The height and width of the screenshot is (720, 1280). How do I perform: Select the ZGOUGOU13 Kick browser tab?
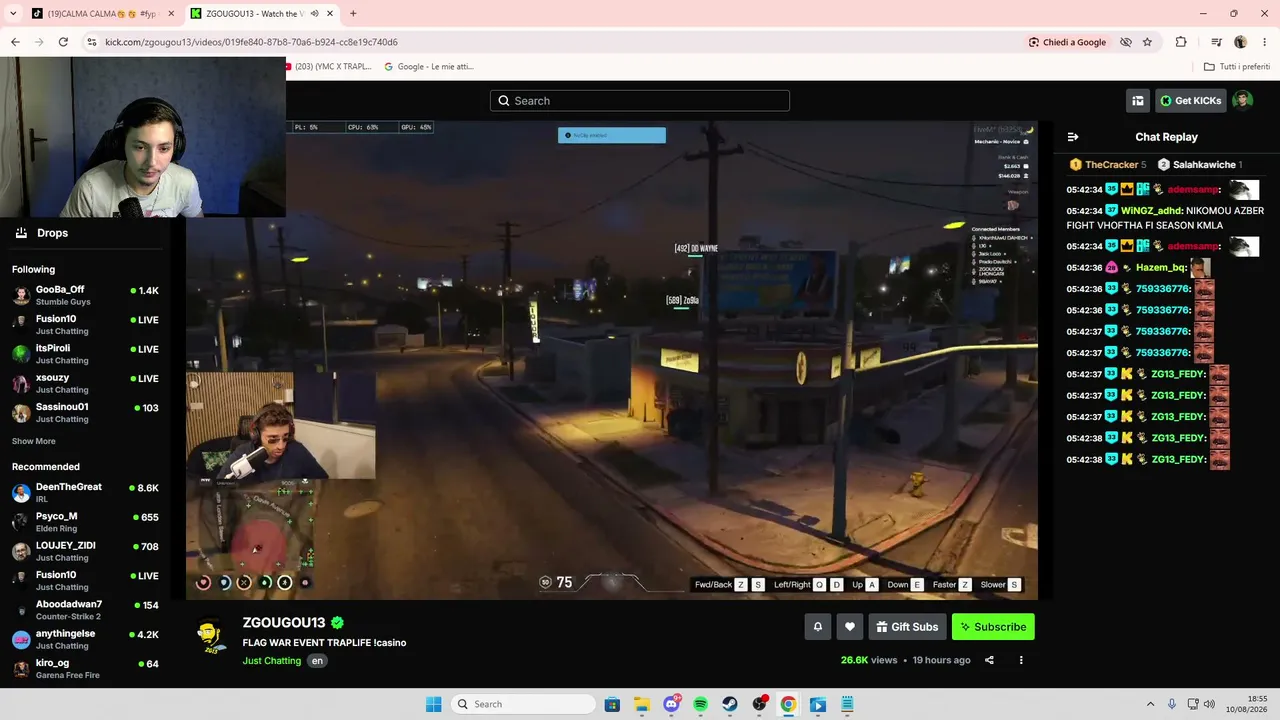point(254,14)
